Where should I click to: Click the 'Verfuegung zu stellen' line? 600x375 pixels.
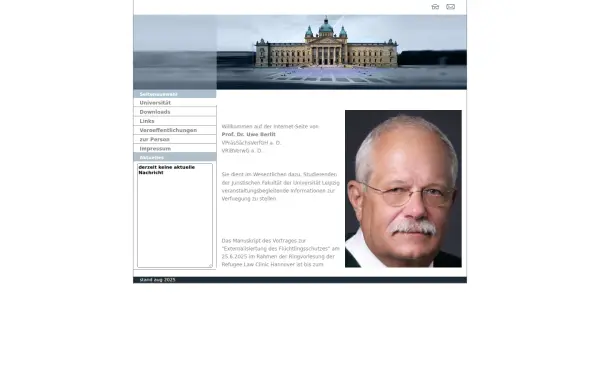(249, 199)
